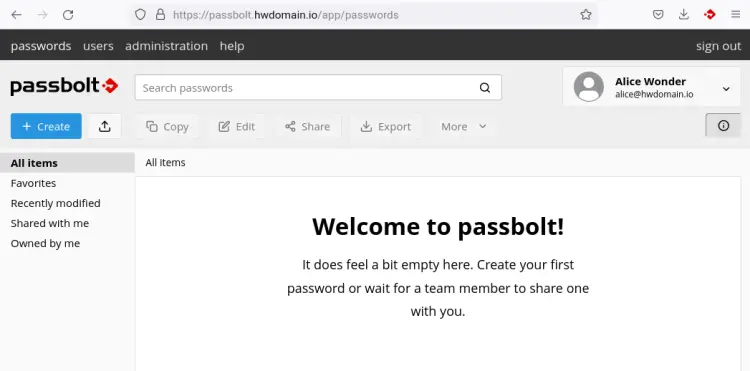Image resolution: width=750 pixels, height=371 pixels.
Task: Expand the Alice Wonder profile dropdown chevron
Action: 726,89
